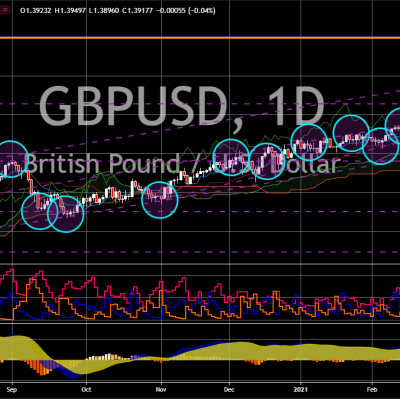Select the orange horizontal price line

point(200,38)
